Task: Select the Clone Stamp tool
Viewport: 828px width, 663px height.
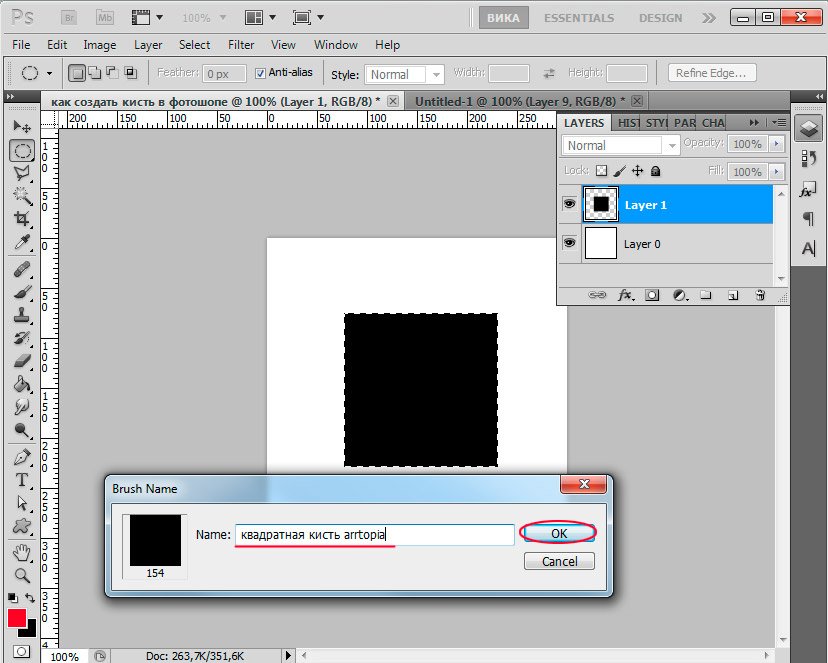Action: click(x=22, y=315)
